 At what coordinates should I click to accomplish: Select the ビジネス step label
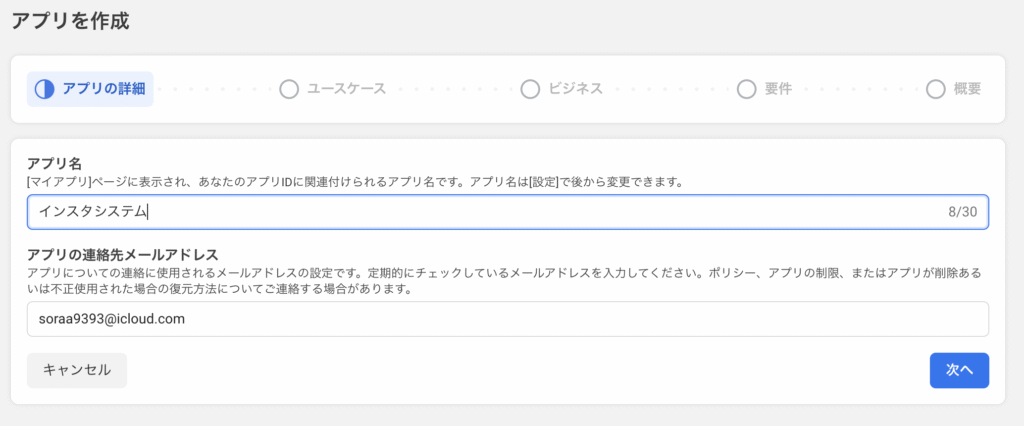[575, 89]
